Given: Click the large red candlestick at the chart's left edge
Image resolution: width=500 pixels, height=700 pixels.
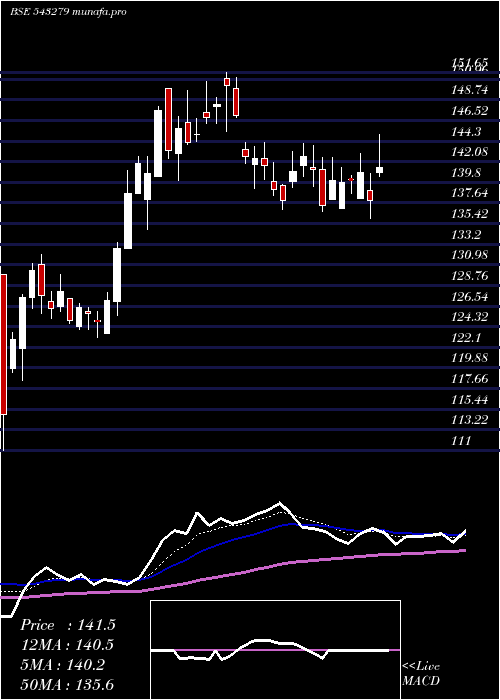Looking at the screenshot, I should [x=4, y=344].
